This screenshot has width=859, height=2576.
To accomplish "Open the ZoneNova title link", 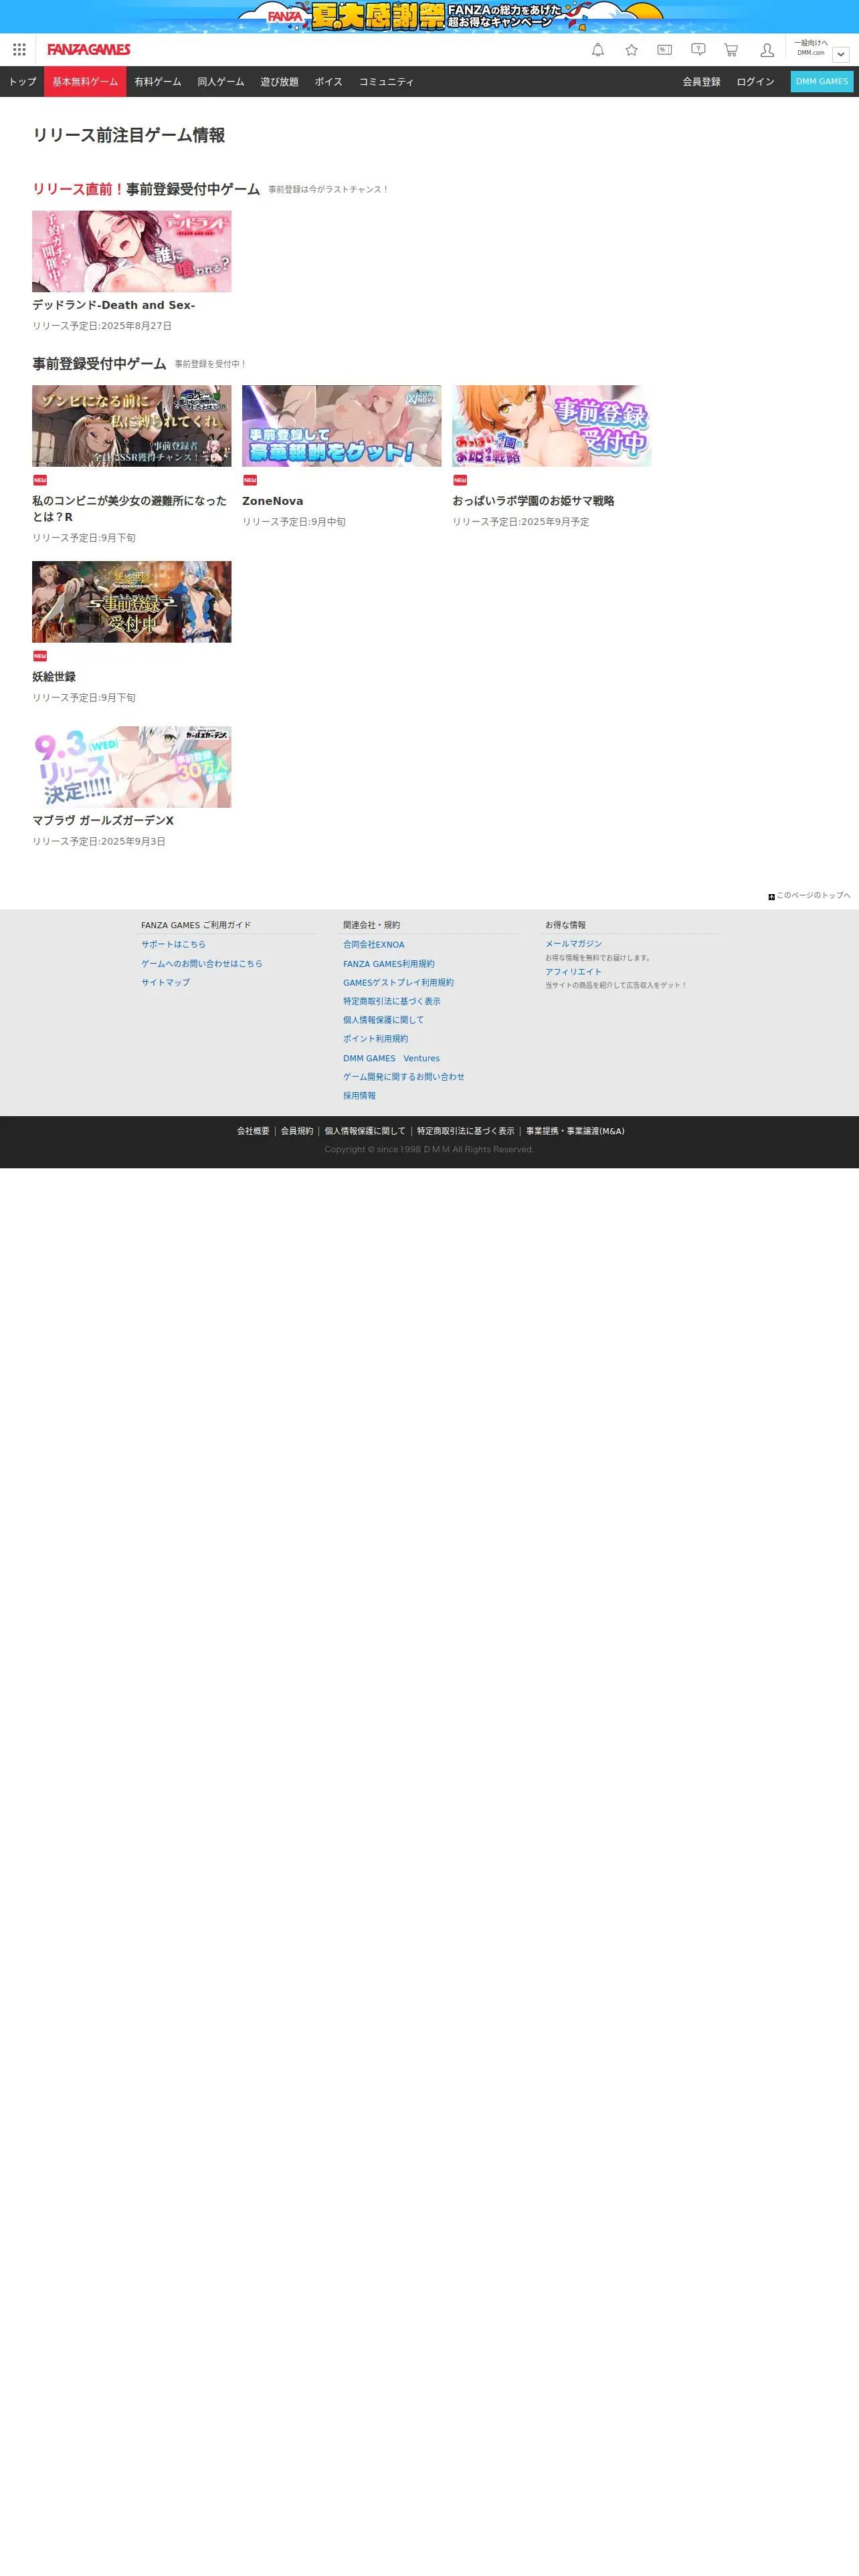I will click(x=273, y=501).
